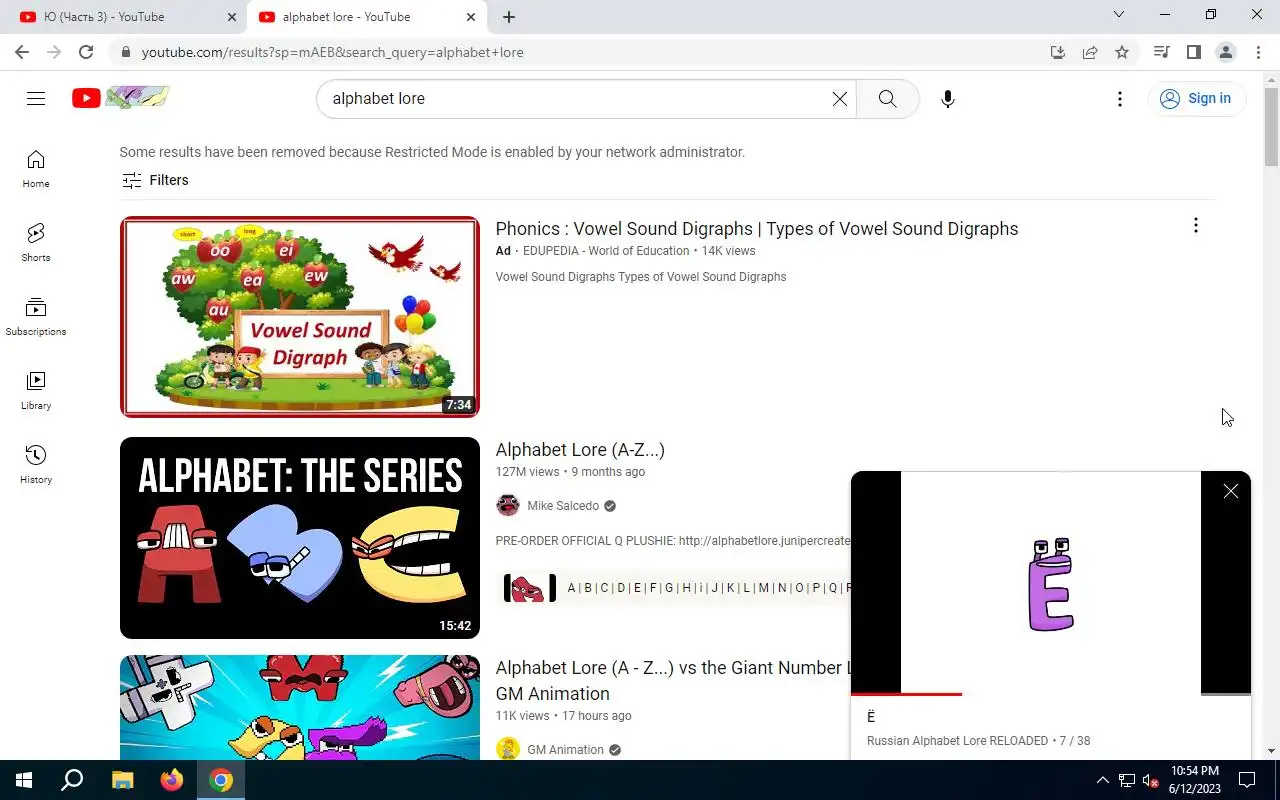The image size is (1280, 800).
Task: Share this page from address bar
Action: 1090,52
